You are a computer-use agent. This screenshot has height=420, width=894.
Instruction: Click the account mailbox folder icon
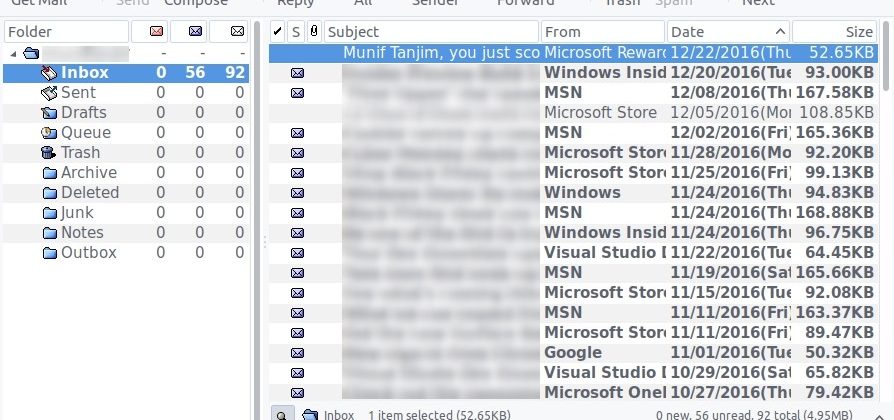point(31,54)
